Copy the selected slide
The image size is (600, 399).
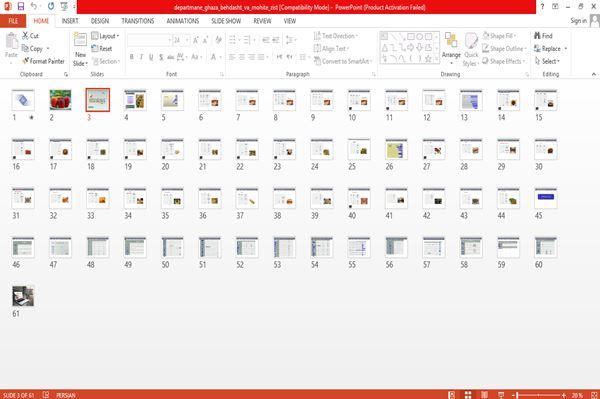coord(32,49)
